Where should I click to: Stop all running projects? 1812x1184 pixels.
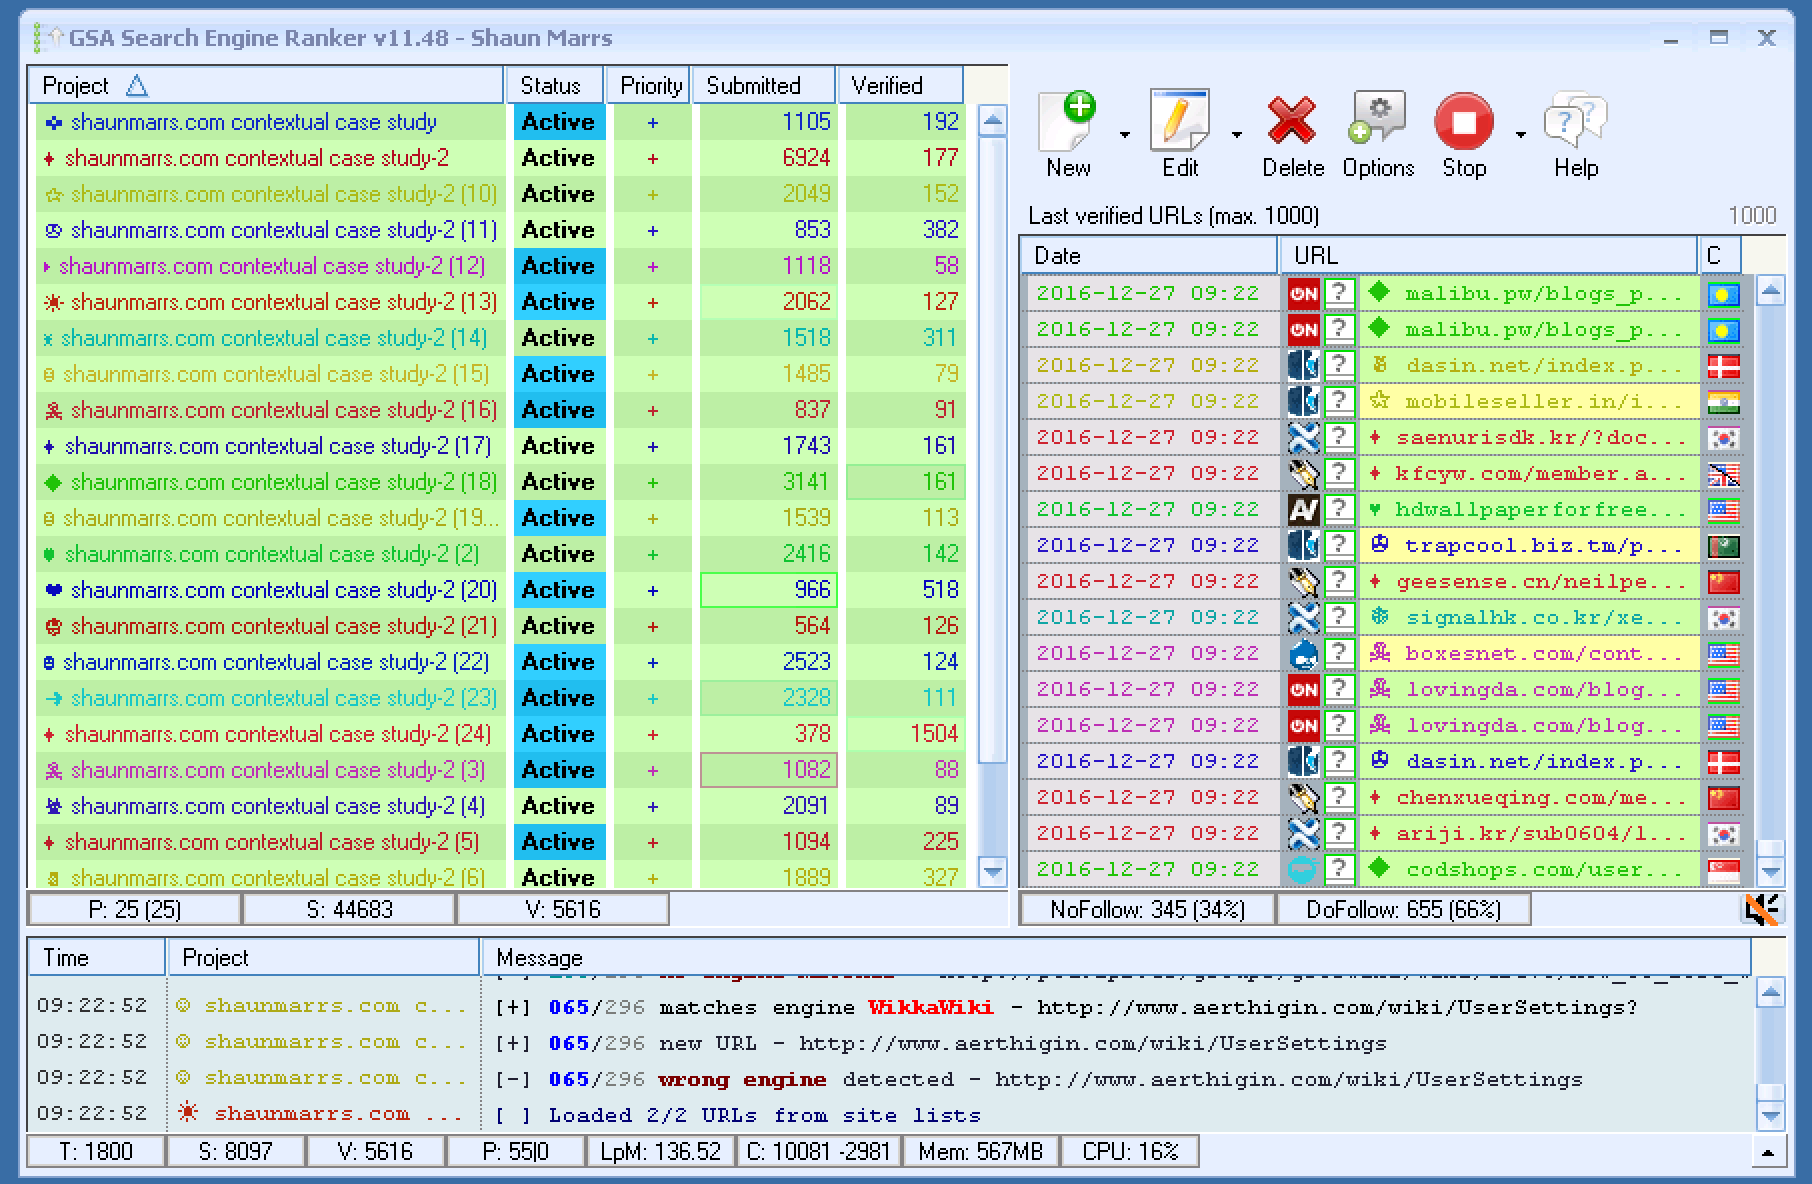pyautogui.click(x=1463, y=128)
